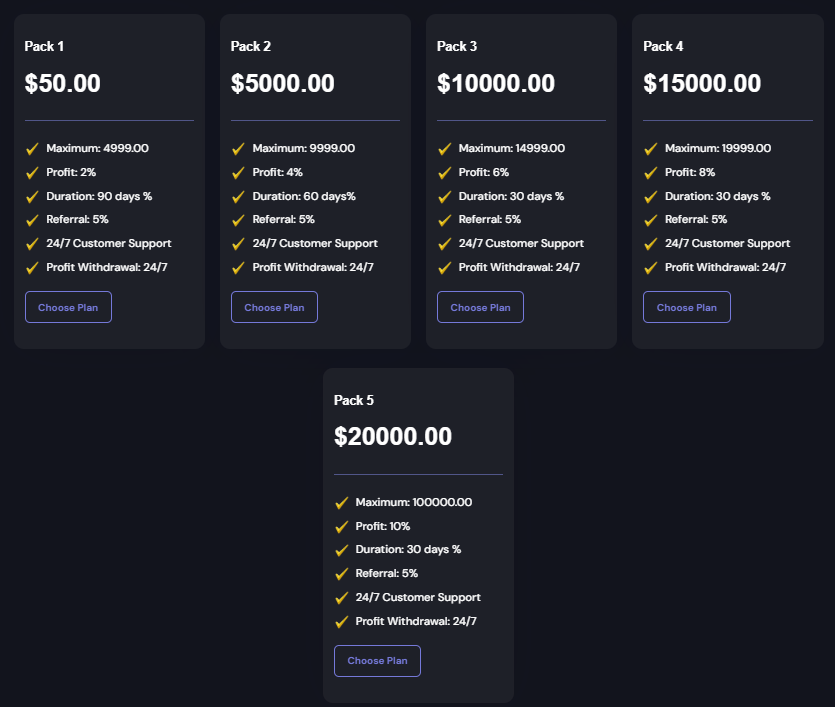This screenshot has width=835, height=707.
Task: Click checkmark next to Pack 2 Profit 4%
Action: click(238, 173)
